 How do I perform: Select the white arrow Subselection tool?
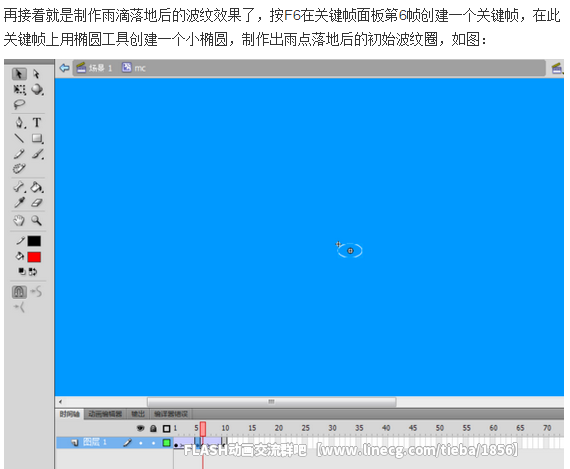[36, 74]
